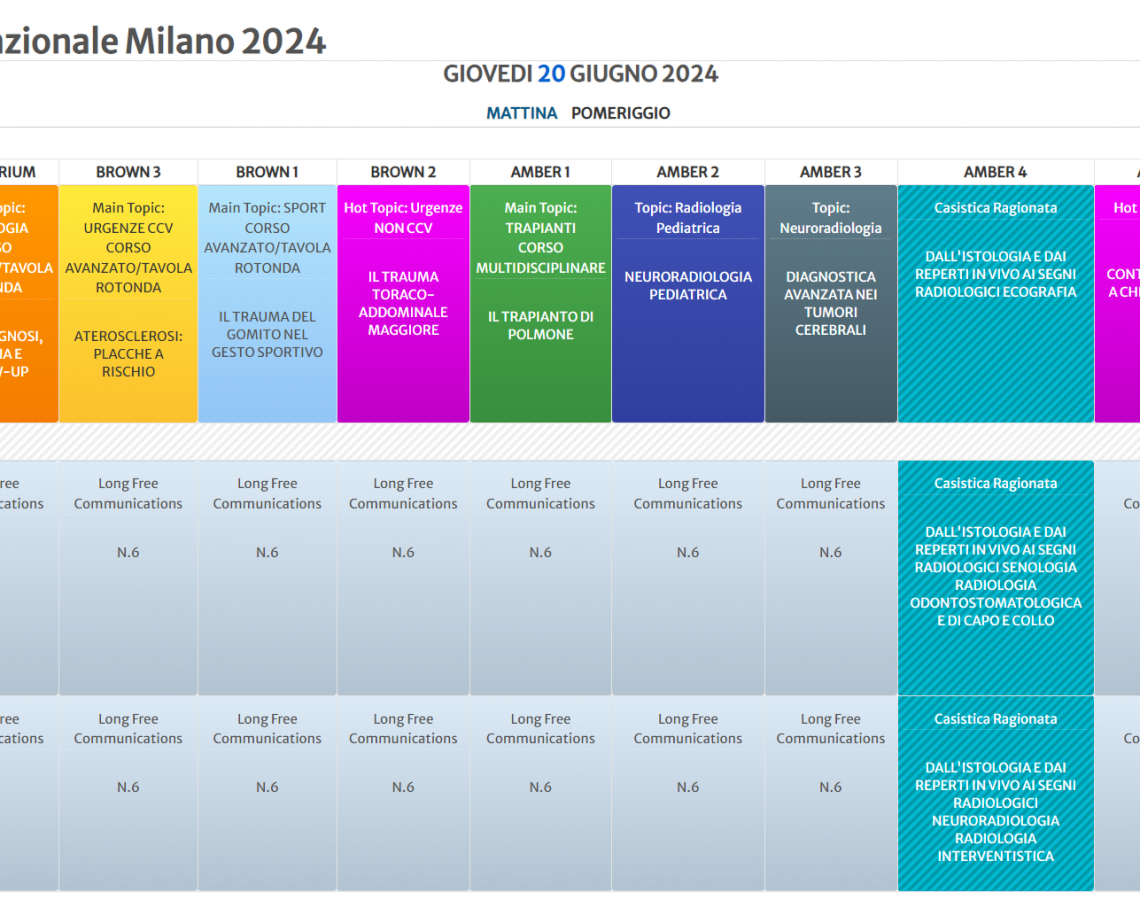
Task: Open the SPORT session on trauma del gomito
Action: point(267,303)
